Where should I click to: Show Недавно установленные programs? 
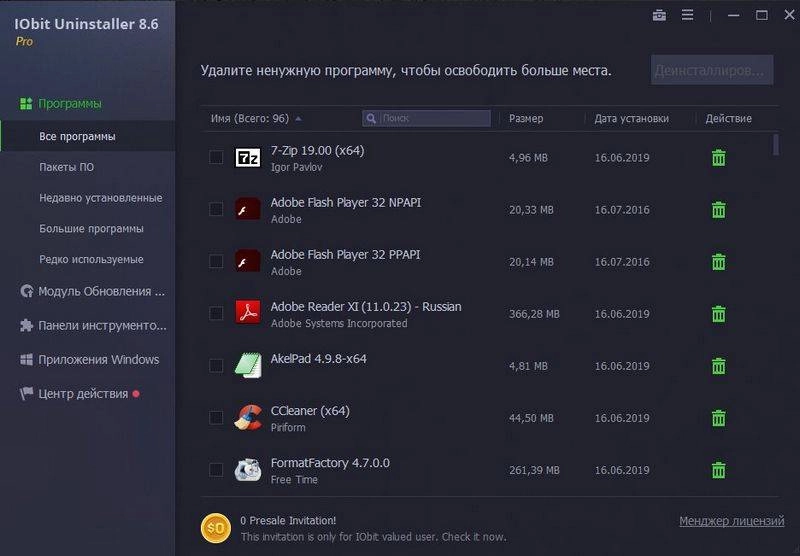[x=101, y=198]
